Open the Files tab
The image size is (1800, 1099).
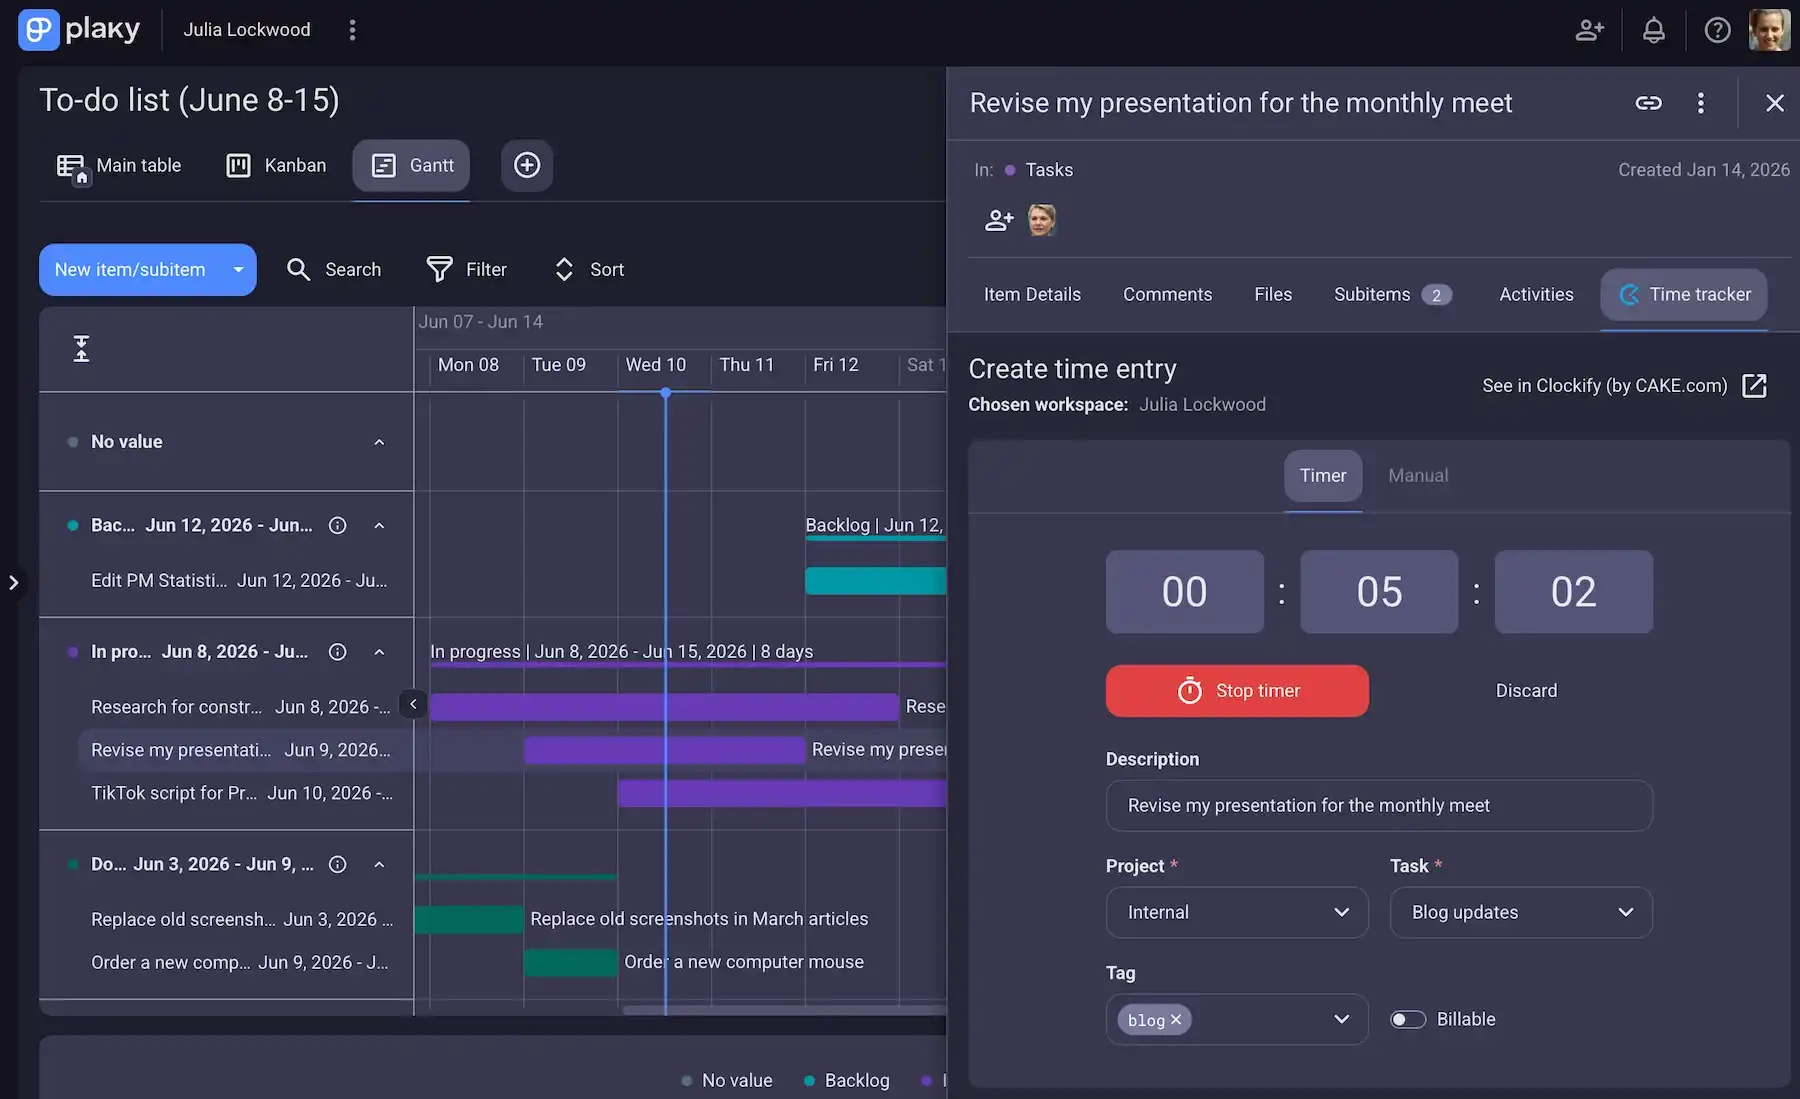(1273, 294)
